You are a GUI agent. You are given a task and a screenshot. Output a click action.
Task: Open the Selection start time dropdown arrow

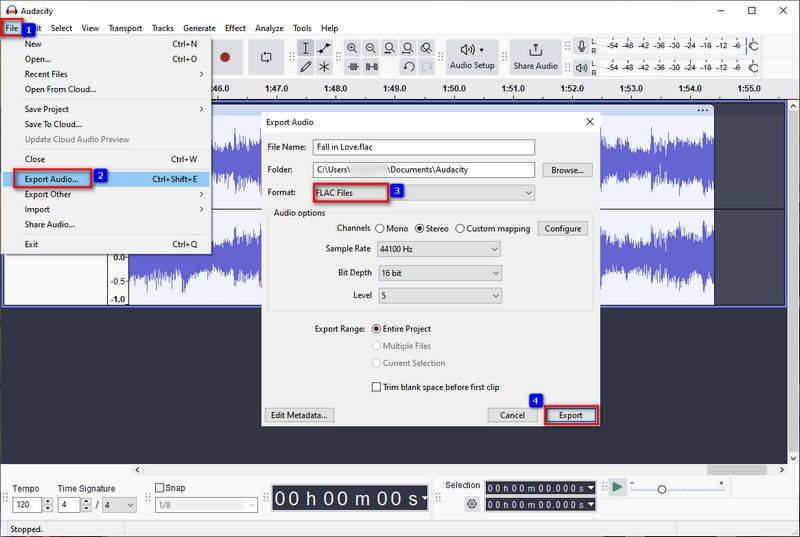point(591,488)
